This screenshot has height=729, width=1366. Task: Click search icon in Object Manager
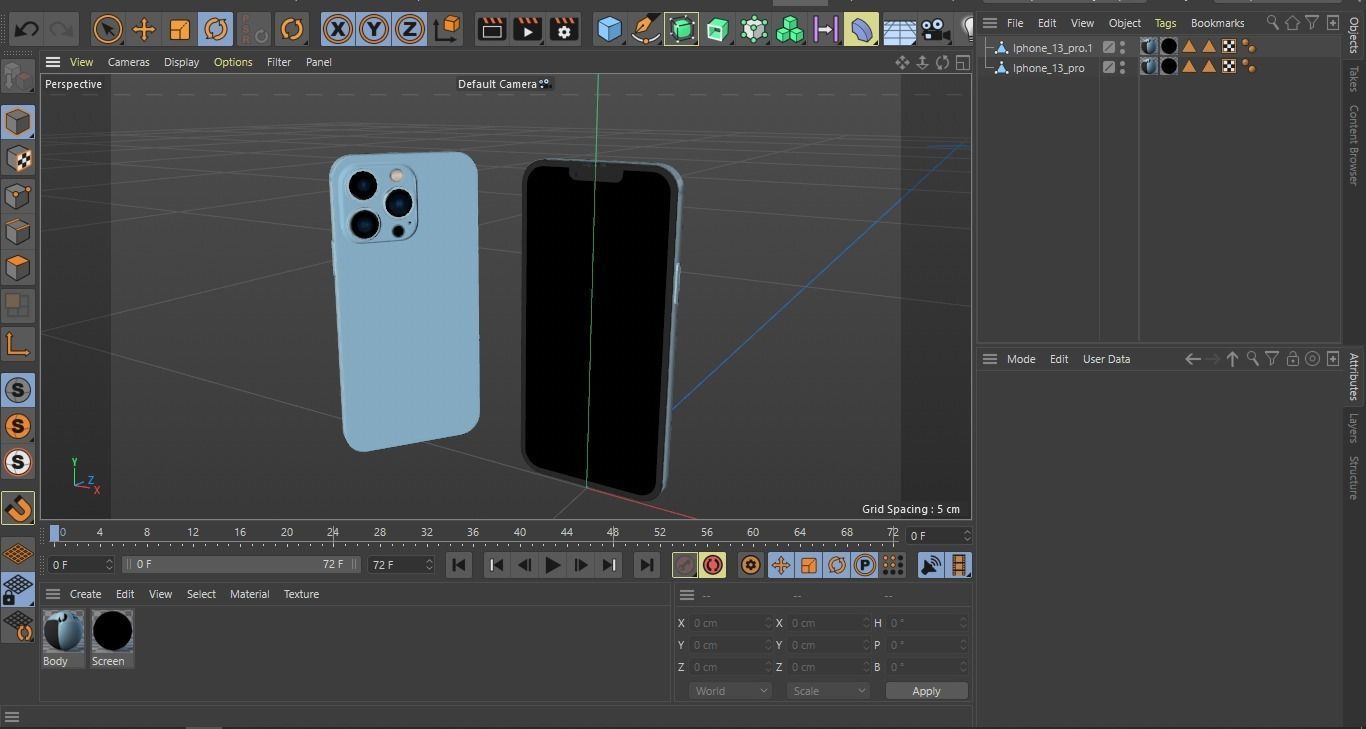tap(1272, 23)
